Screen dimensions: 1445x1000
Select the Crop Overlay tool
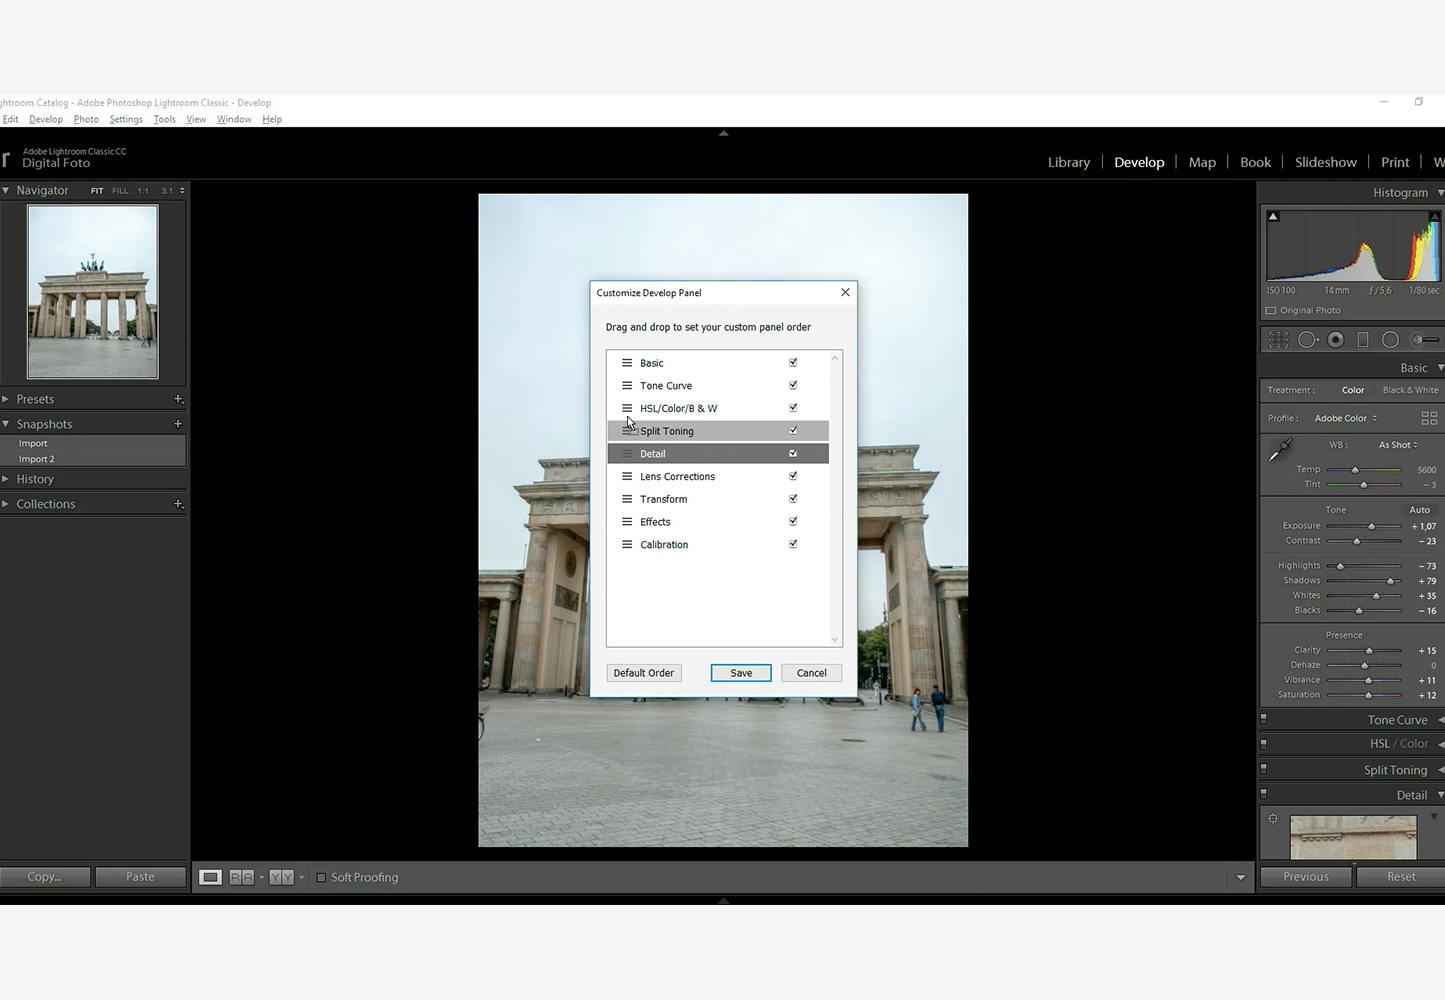tap(1278, 340)
